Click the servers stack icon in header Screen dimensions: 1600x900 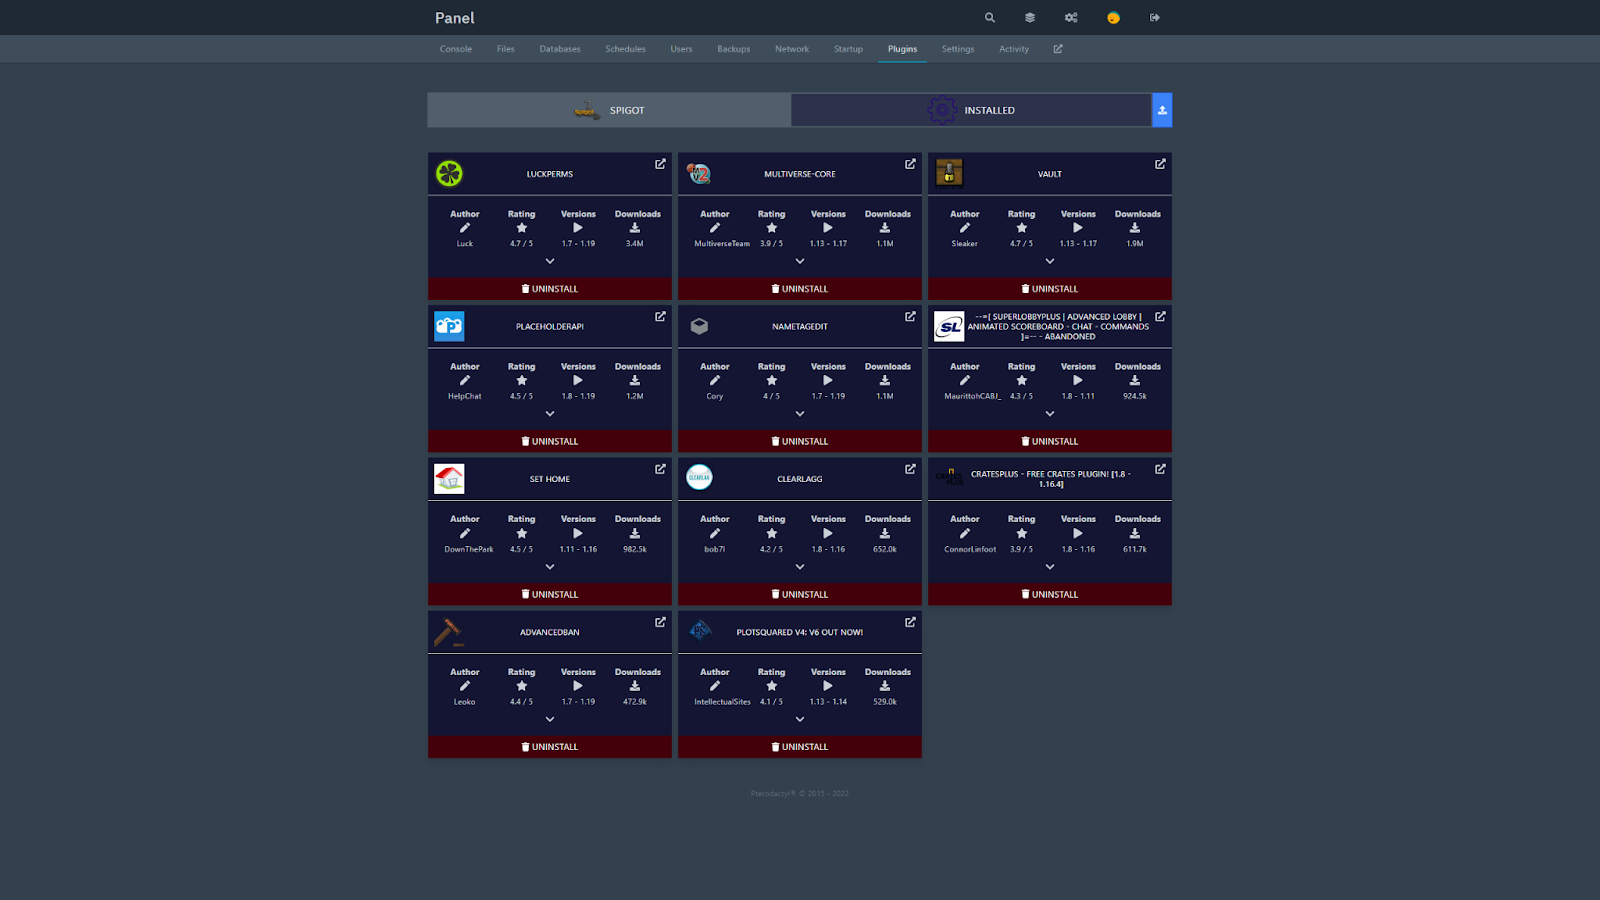click(x=1030, y=18)
